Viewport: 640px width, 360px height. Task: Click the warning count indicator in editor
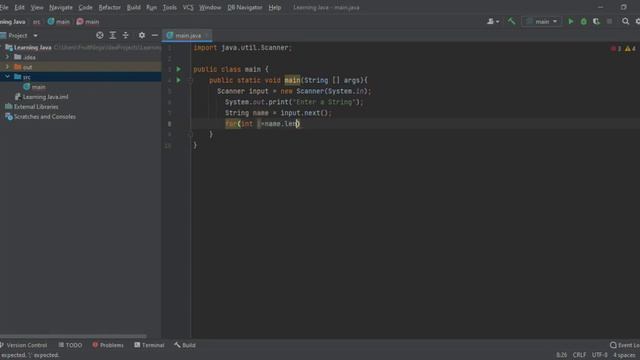(x=630, y=49)
